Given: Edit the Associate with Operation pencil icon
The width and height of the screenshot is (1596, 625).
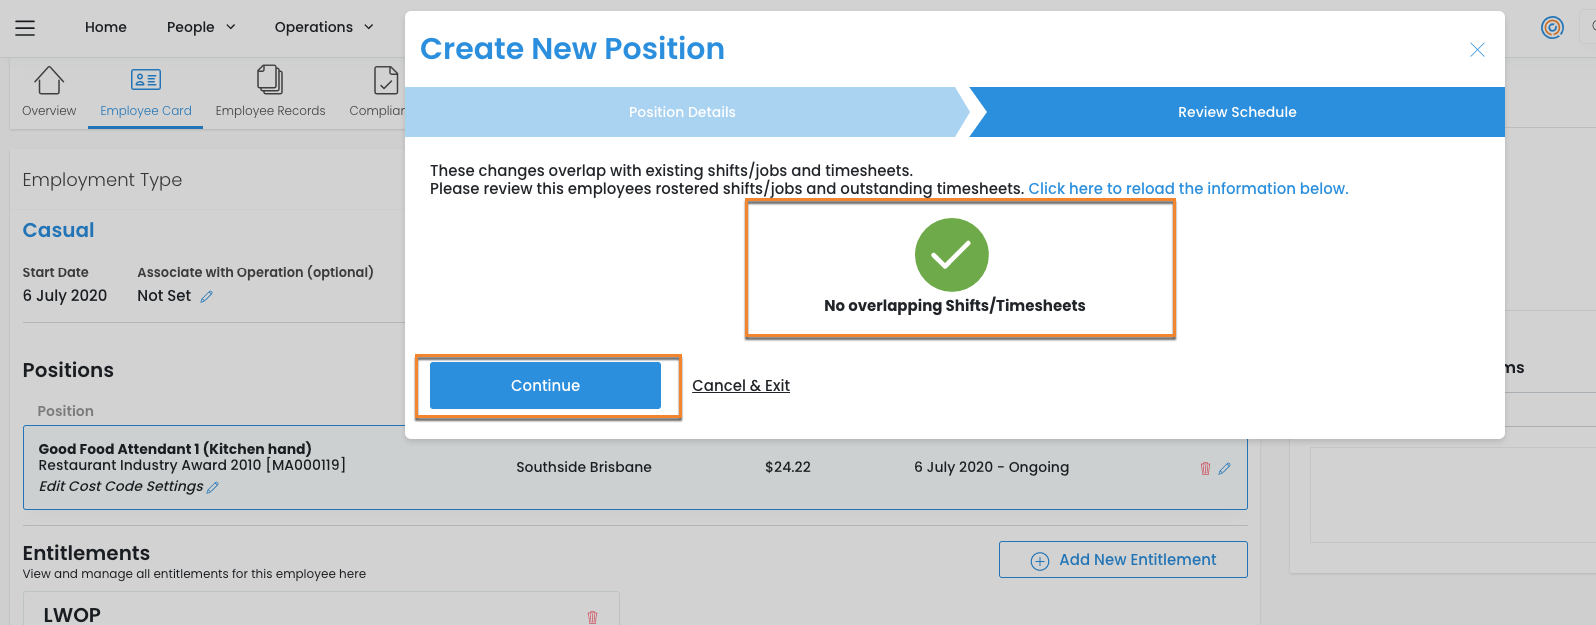Looking at the screenshot, I should click(207, 297).
